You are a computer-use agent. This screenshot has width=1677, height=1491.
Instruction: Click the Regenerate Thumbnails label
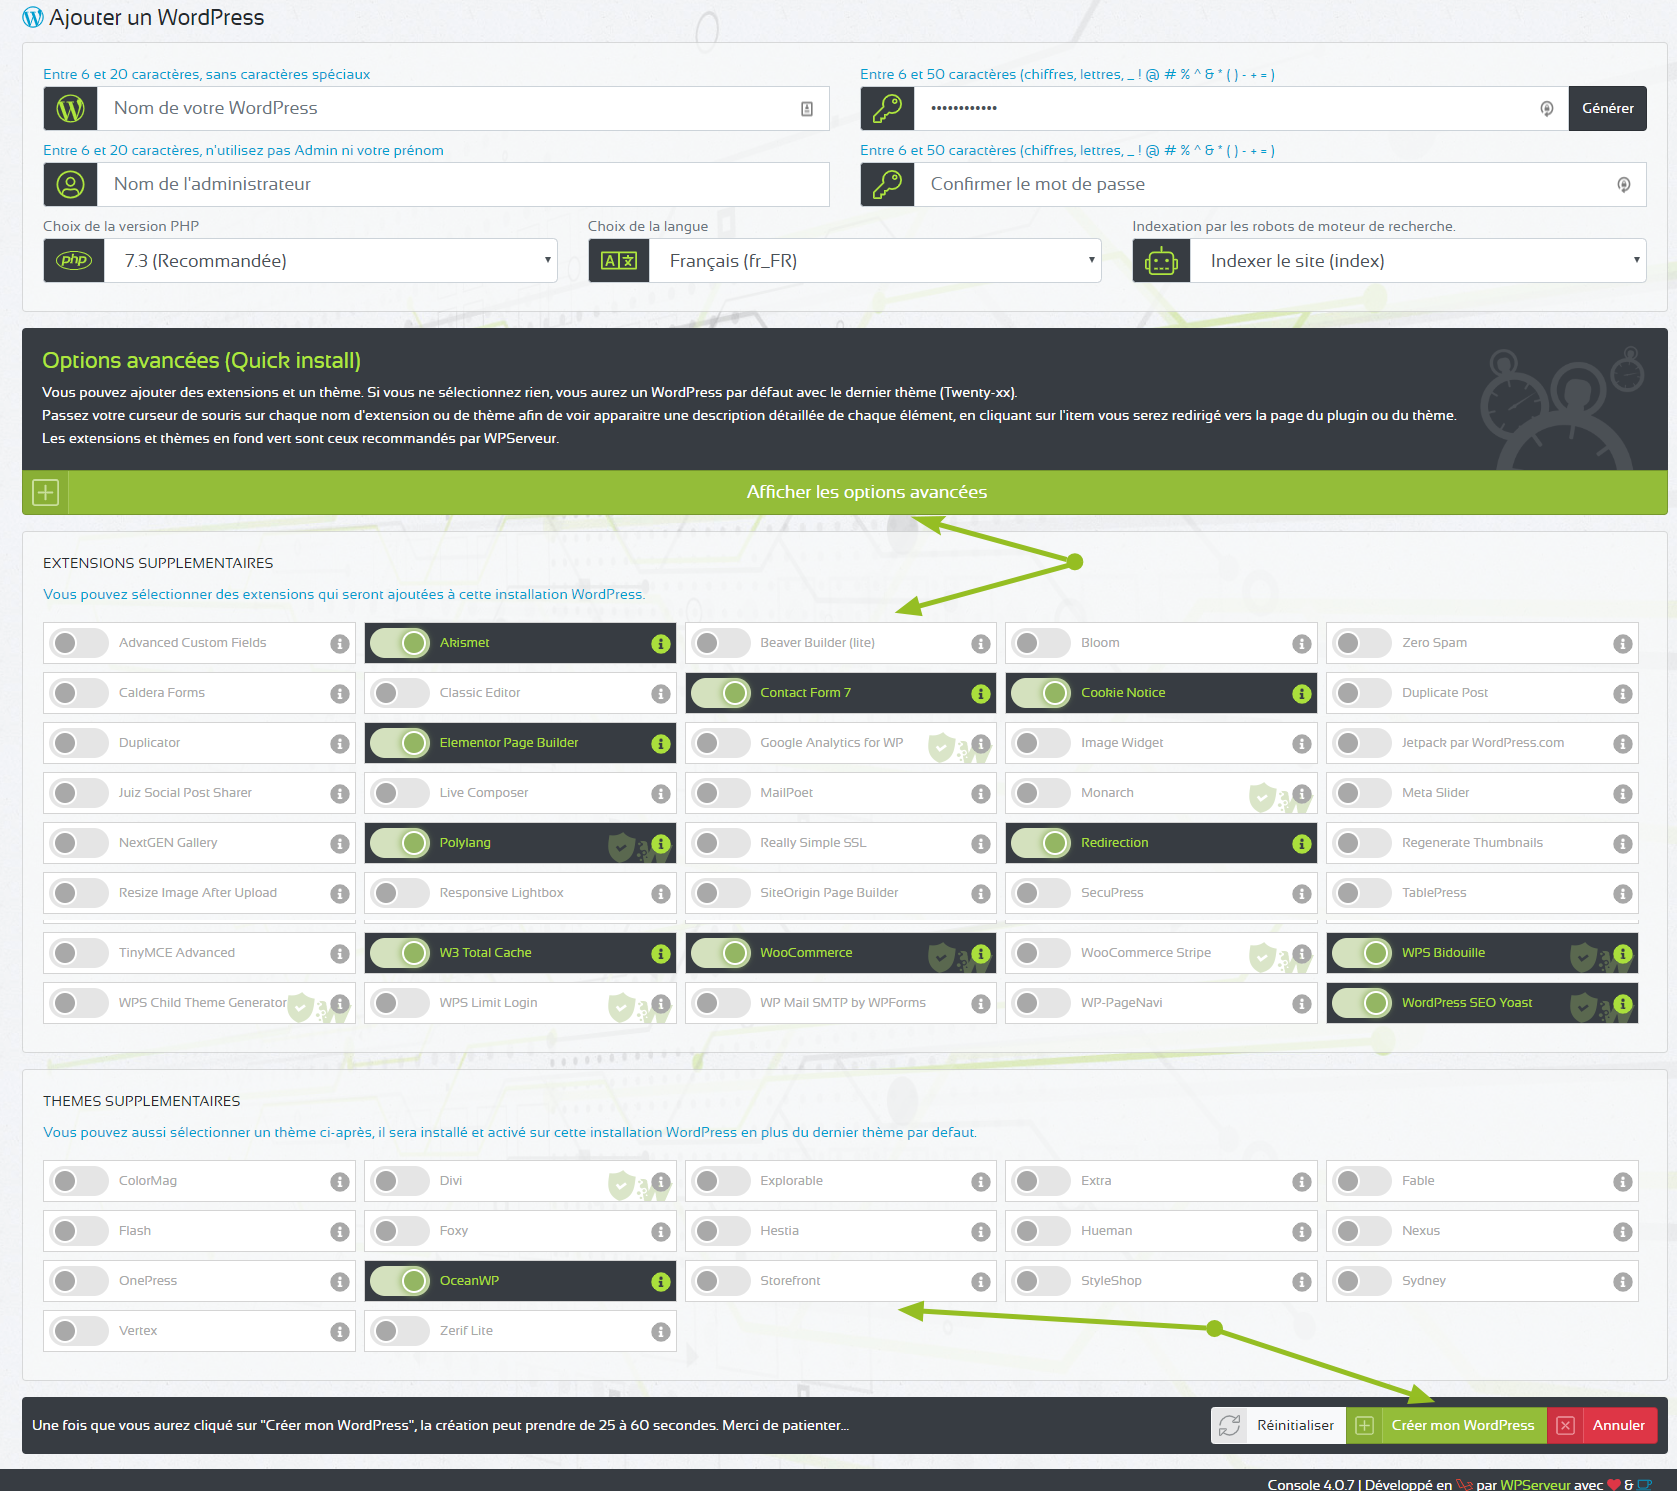click(1472, 843)
